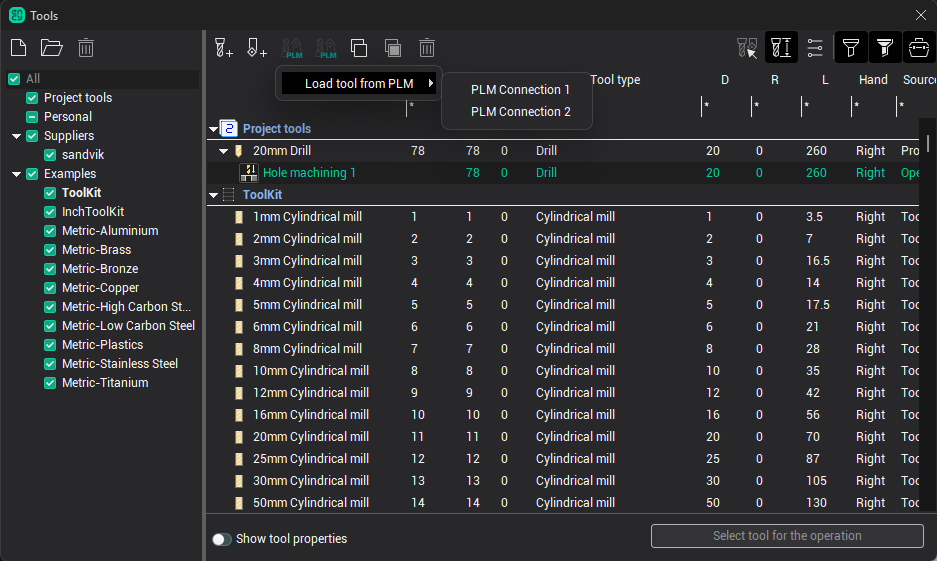This screenshot has width=937, height=561.
Task: Click the open library folder icon
Action: coord(51,47)
